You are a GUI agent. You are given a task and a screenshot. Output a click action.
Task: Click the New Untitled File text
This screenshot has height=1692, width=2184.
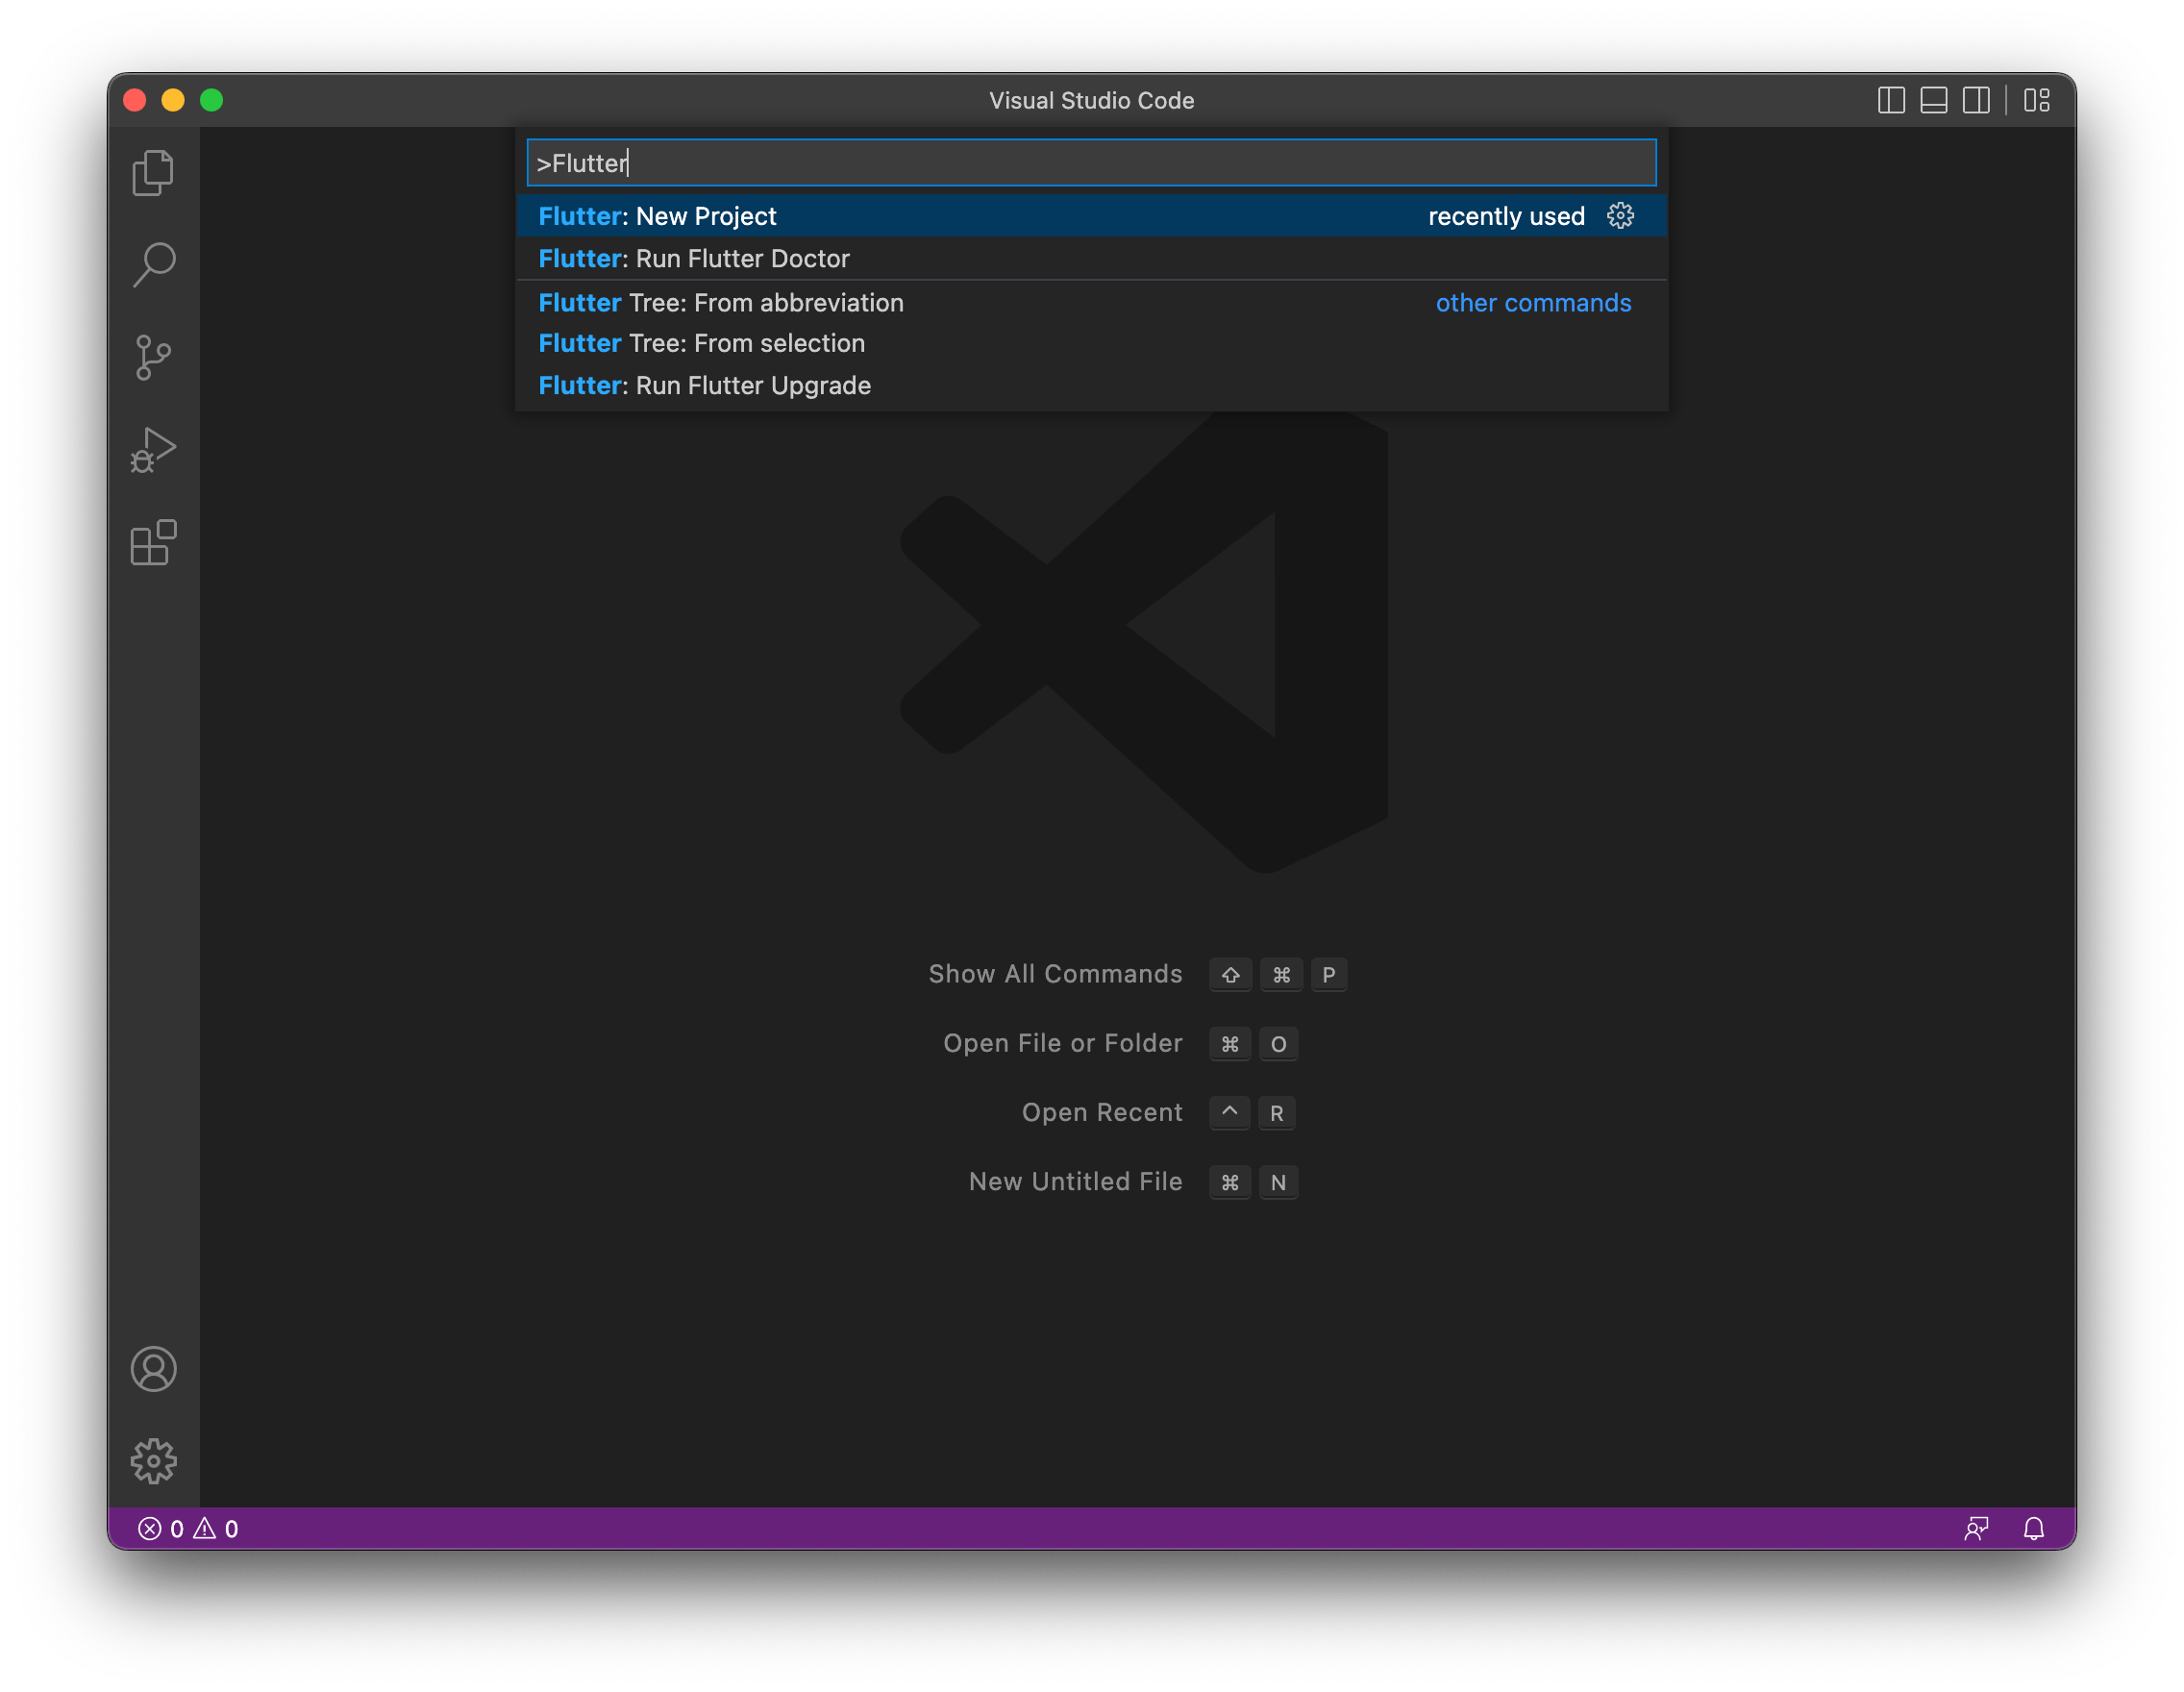tap(1075, 1181)
